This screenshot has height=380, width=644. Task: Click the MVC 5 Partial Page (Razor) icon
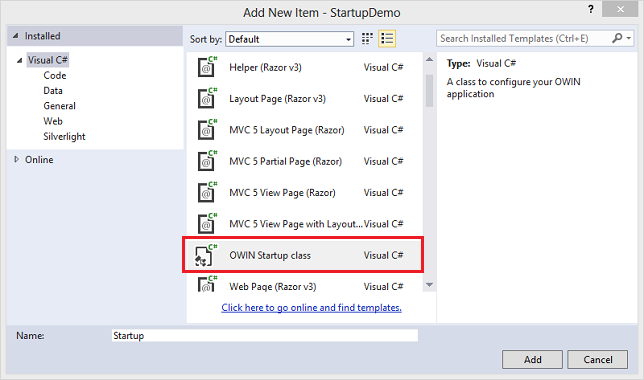(207, 161)
